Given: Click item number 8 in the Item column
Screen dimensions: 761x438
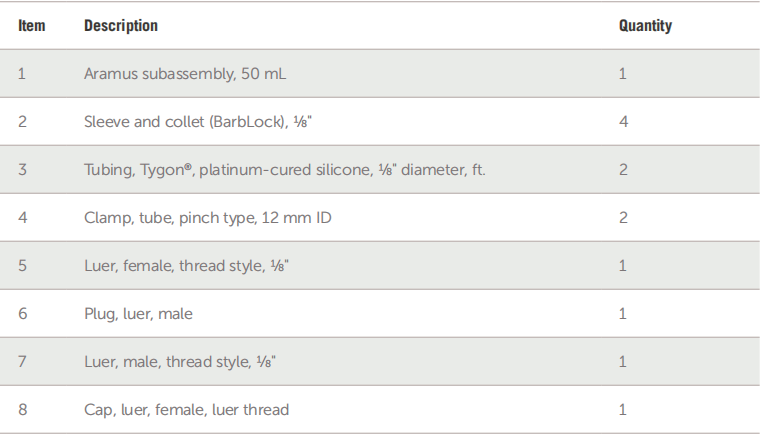Looking at the screenshot, I should [x=22, y=410].
